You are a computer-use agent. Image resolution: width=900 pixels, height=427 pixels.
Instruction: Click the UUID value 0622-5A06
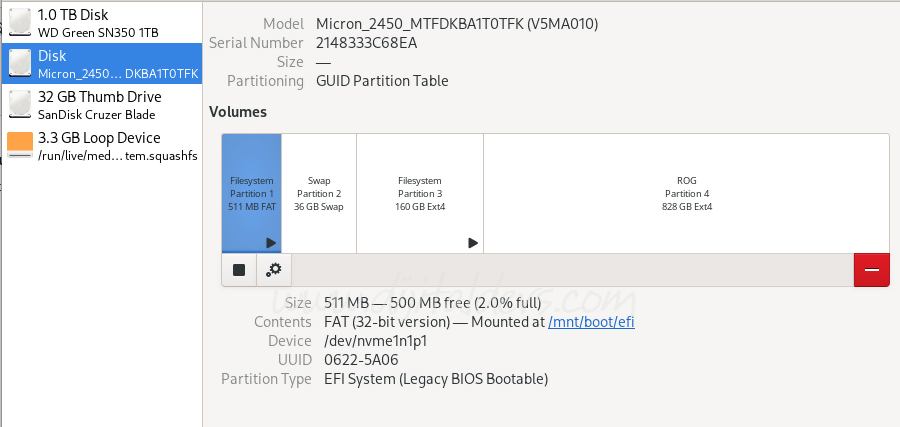tap(361, 360)
